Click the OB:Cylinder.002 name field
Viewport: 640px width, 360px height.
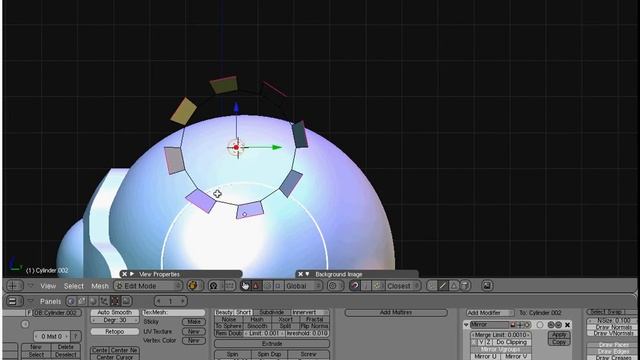57,313
